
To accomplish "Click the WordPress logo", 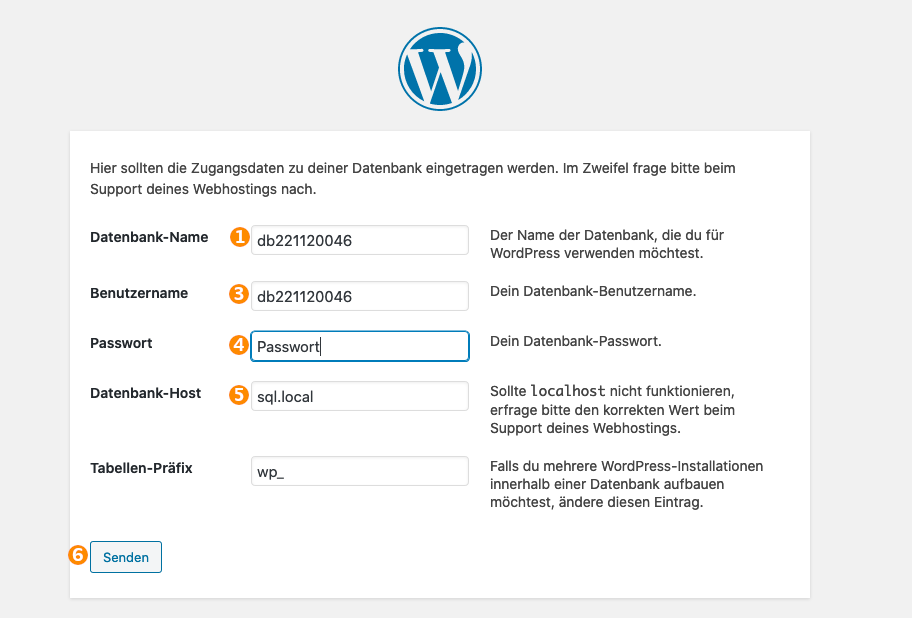I will (x=440, y=69).
